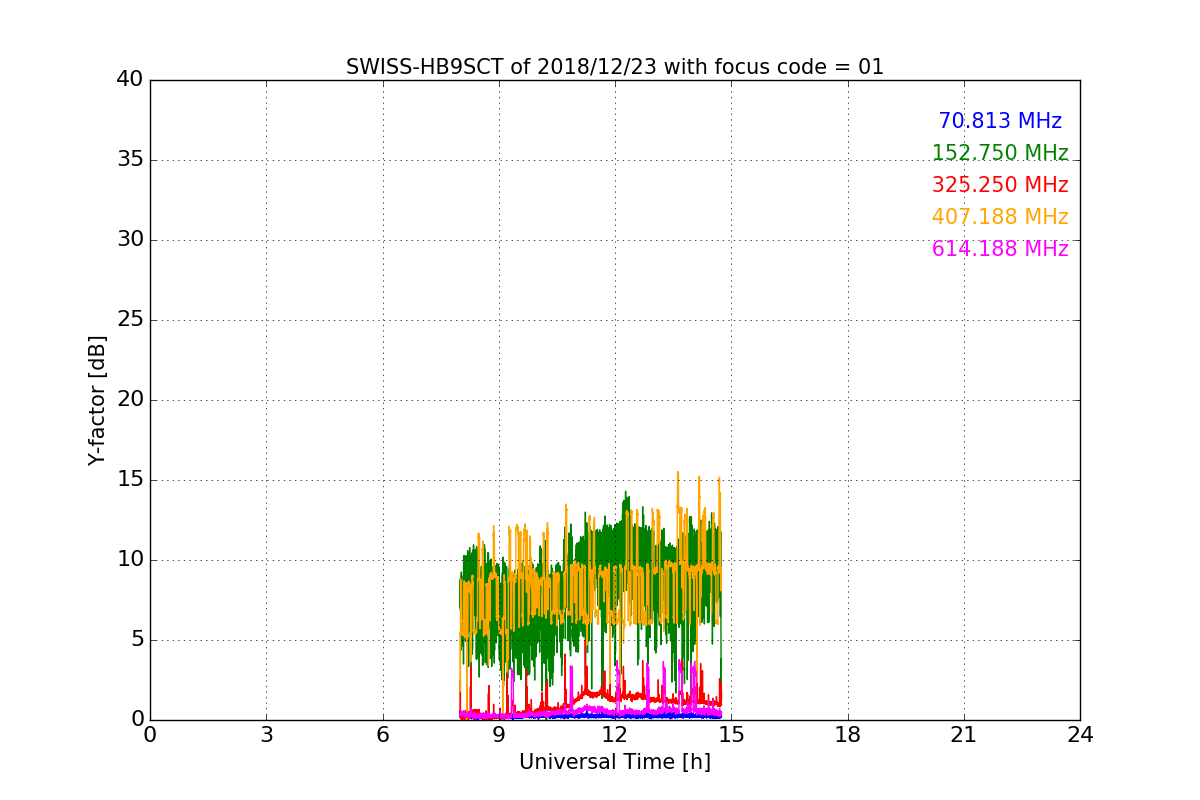Click the y-axis tick label 10
This screenshot has width=1200, height=800.
click(x=130, y=560)
